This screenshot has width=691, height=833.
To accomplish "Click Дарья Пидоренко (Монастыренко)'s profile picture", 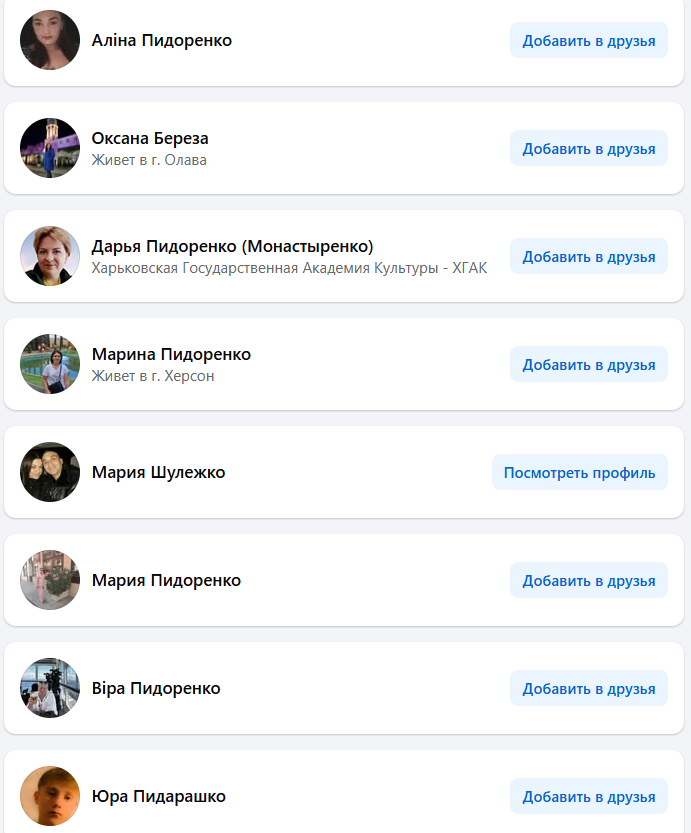I will (x=50, y=256).
